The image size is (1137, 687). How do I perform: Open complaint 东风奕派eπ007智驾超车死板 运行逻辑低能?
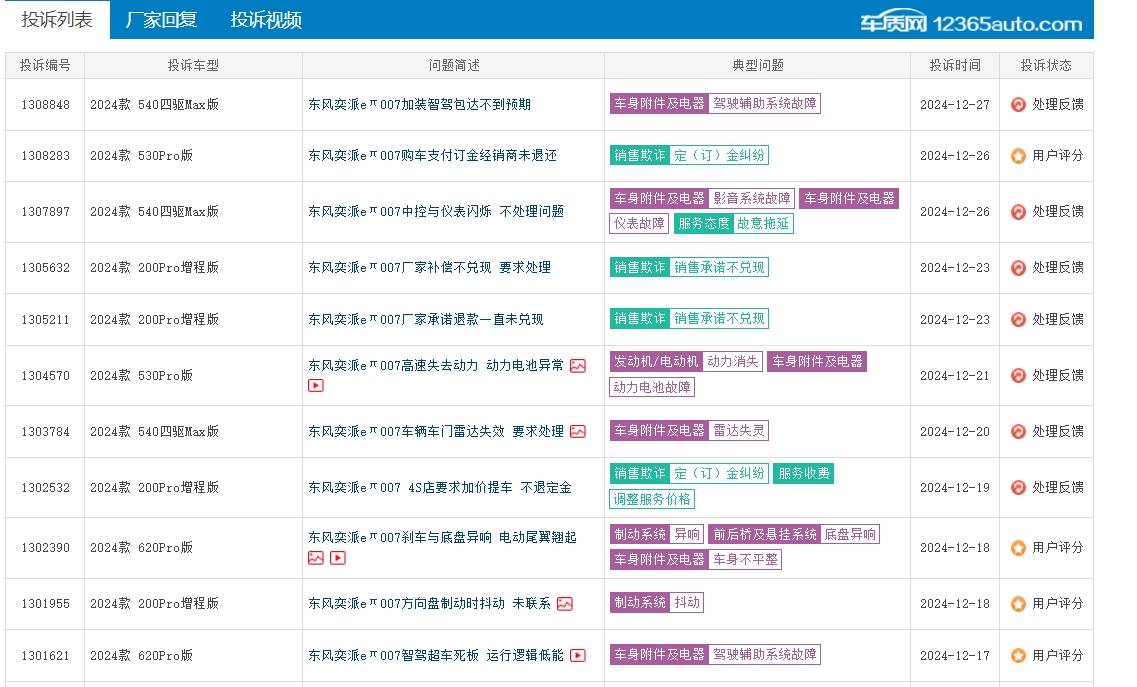point(436,655)
